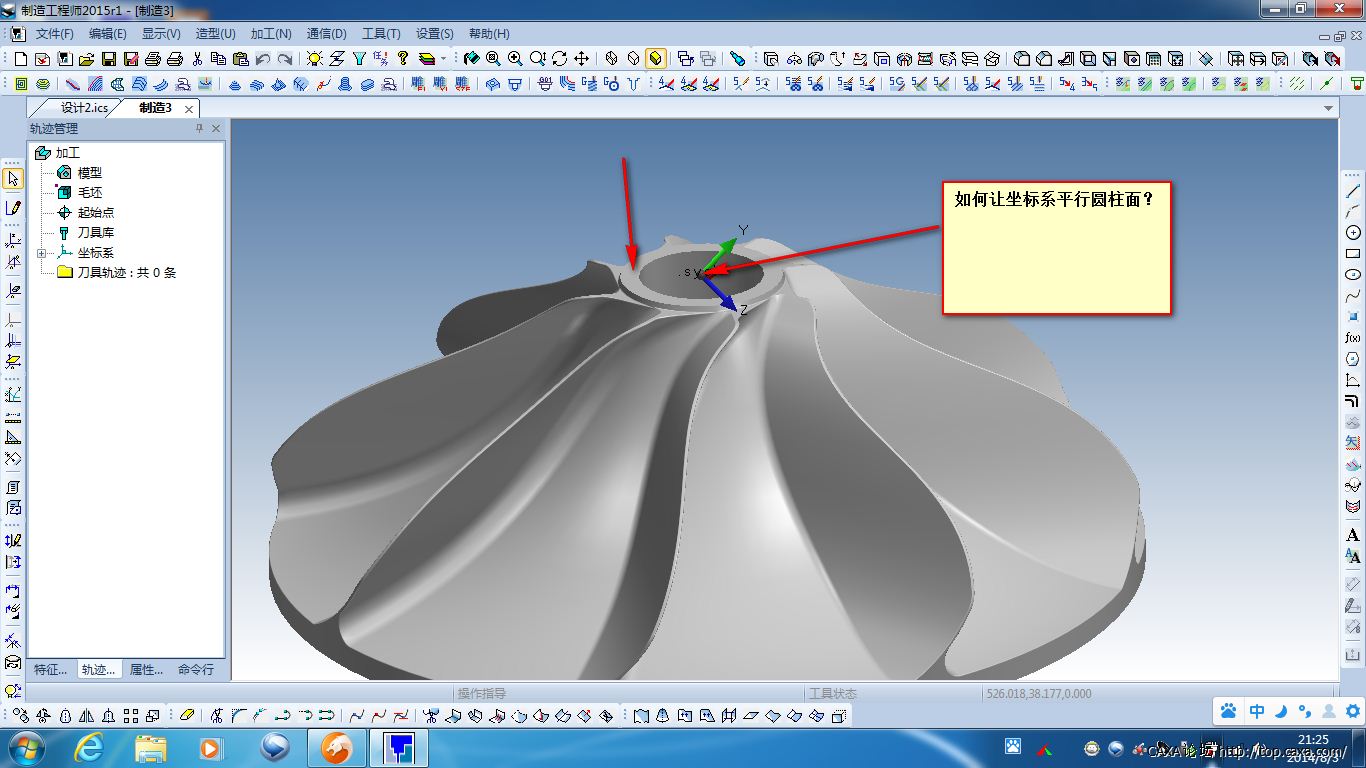Click the Undo arrow icon
Image resolution: width=1366 pixels, height=768 pixels.
pyautogui.click(x=262, y=59)
